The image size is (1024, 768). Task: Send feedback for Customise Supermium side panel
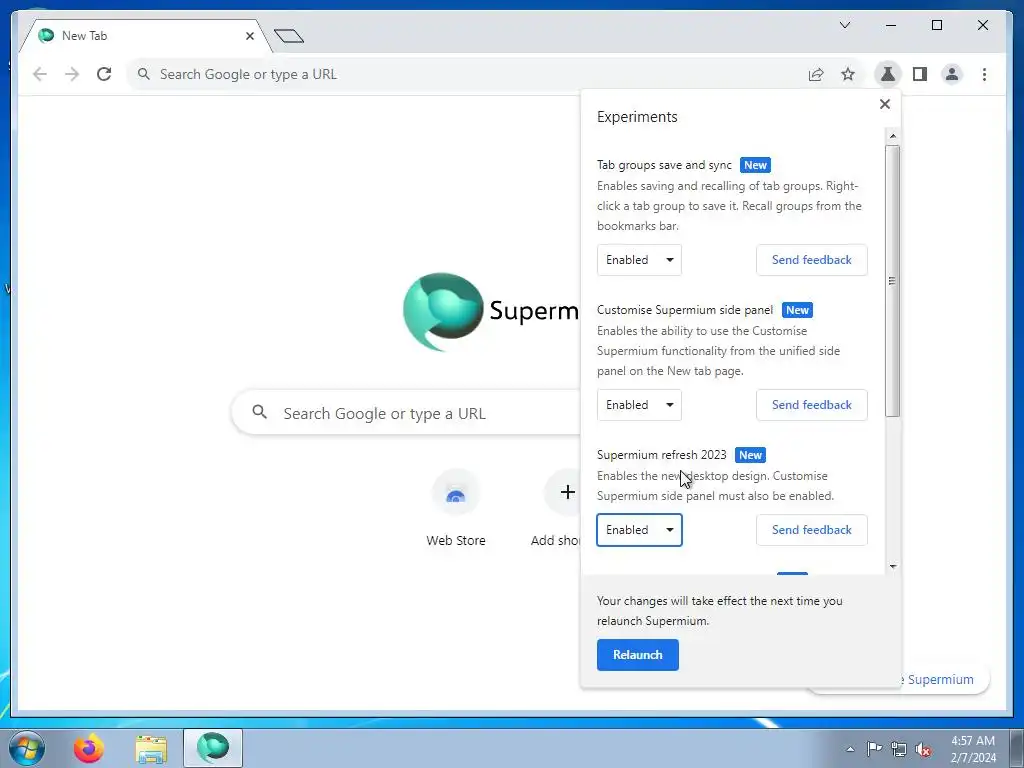(x=812, y=405)
